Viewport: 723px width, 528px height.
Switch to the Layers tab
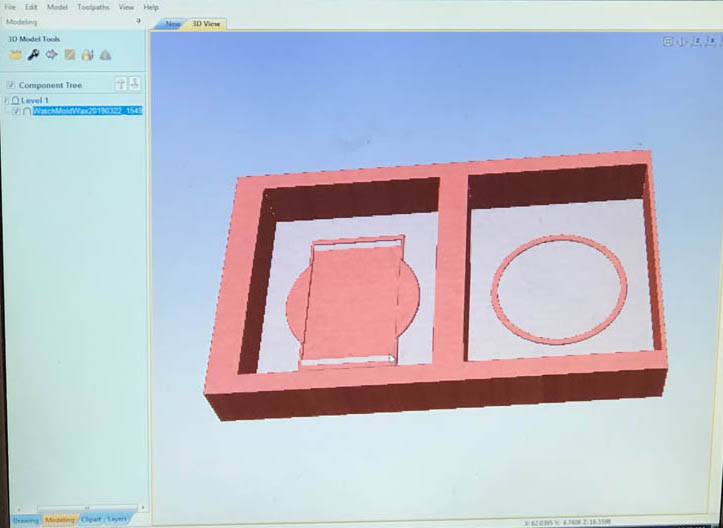[117, 519]
